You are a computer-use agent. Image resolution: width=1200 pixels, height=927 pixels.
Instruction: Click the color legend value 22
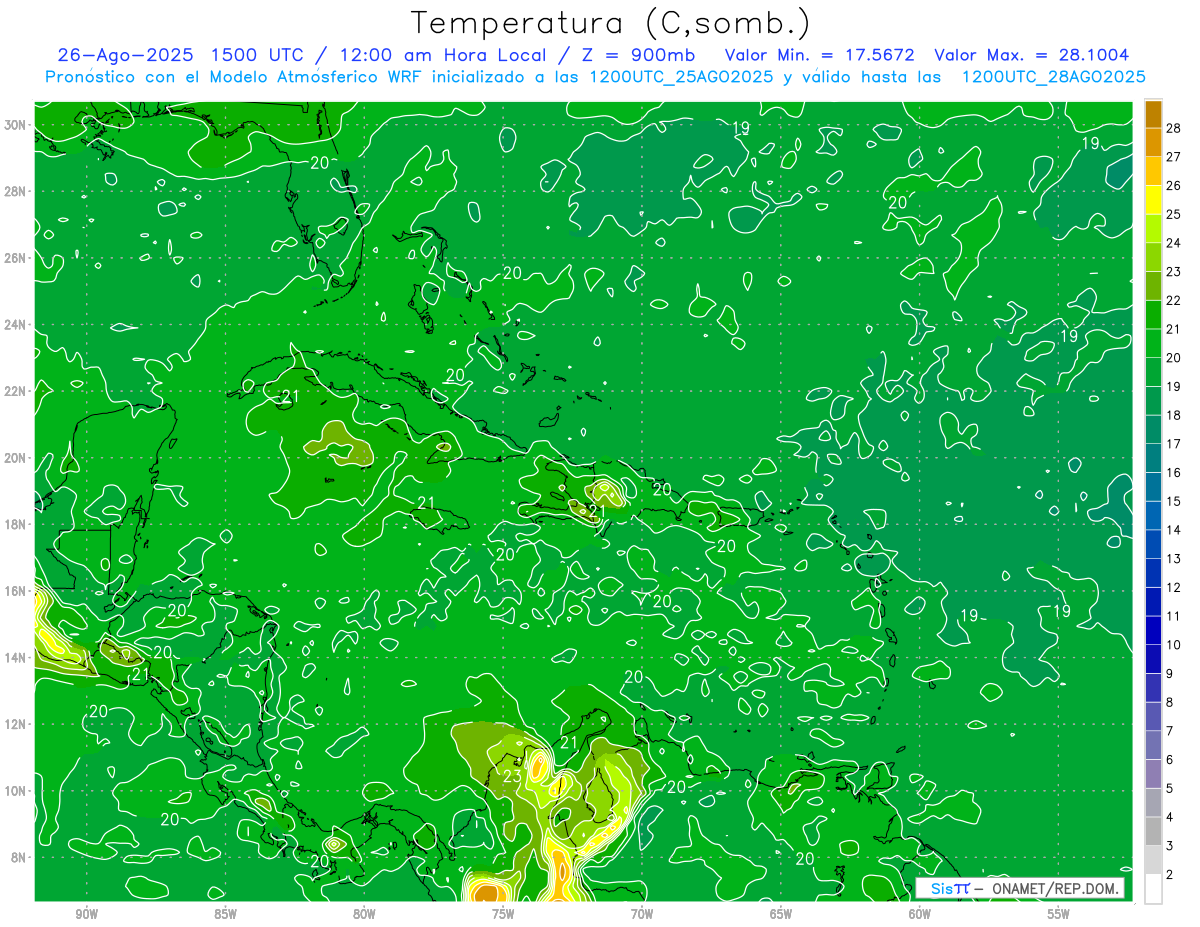pos(1174,300)
